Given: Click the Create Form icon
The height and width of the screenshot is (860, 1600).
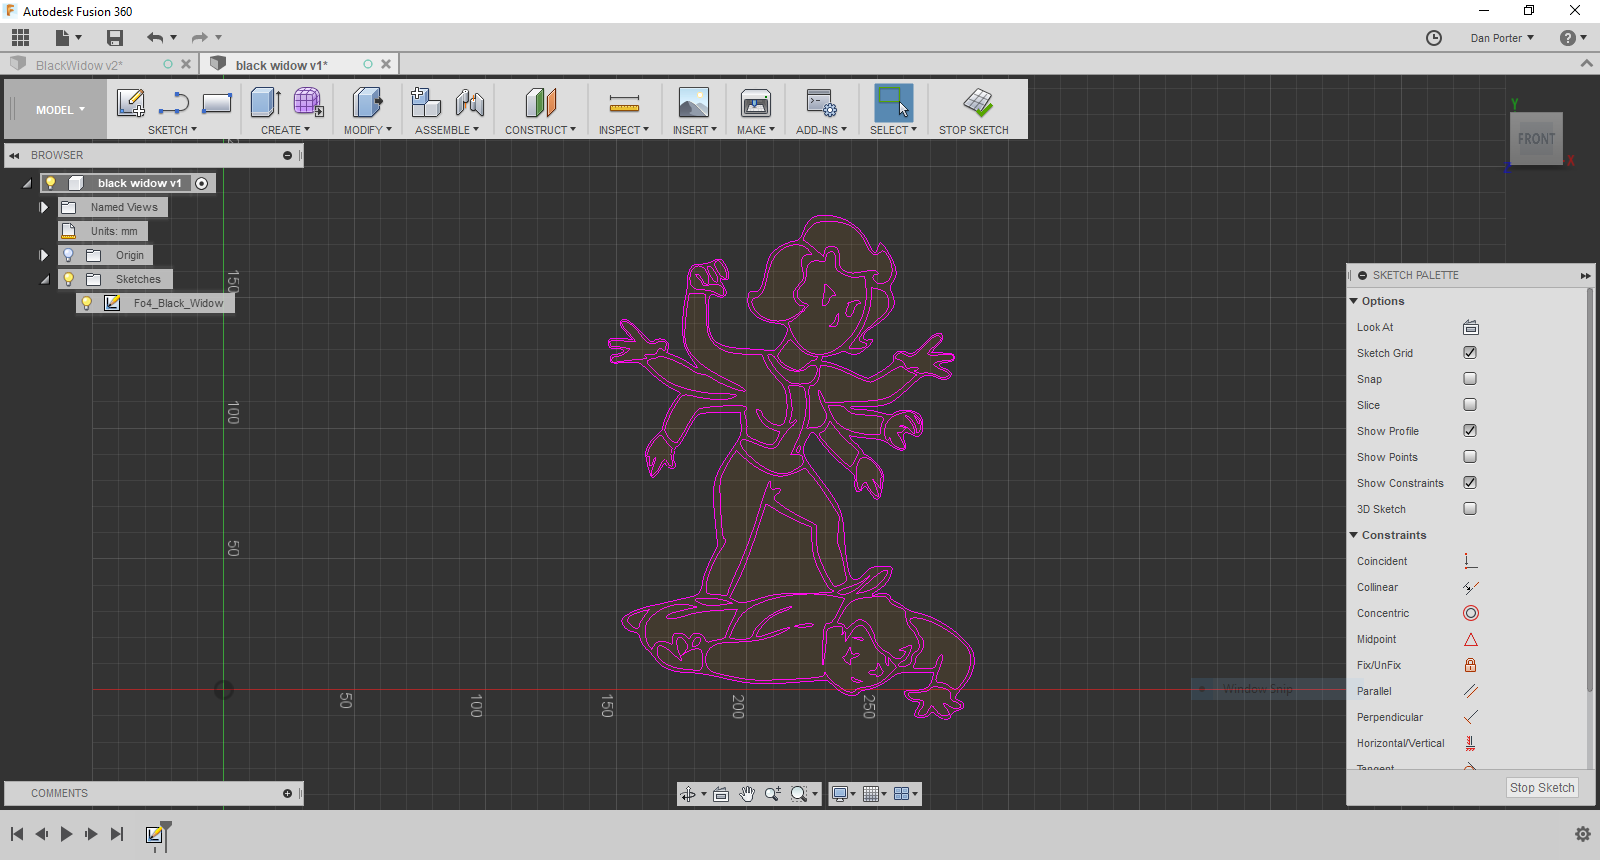Looking at the screenshot, I should [308, 103].
